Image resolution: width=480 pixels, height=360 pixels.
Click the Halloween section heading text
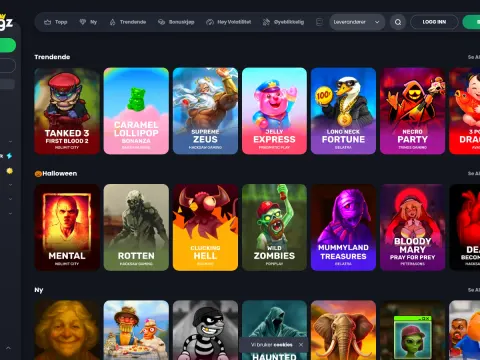[x=60, y=174]
